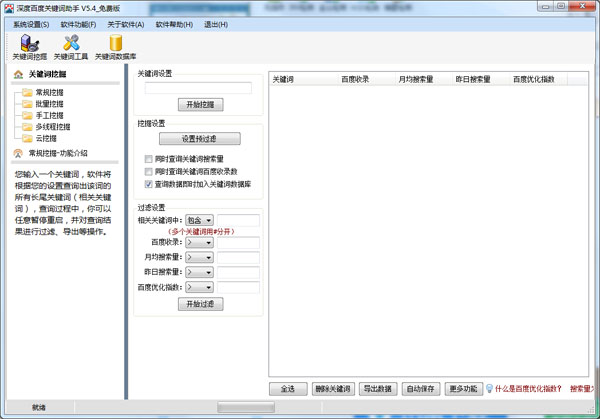Sort by the 昨日搜索量 column header
This screenshot has height=419, width=600.
click(481, 80)
